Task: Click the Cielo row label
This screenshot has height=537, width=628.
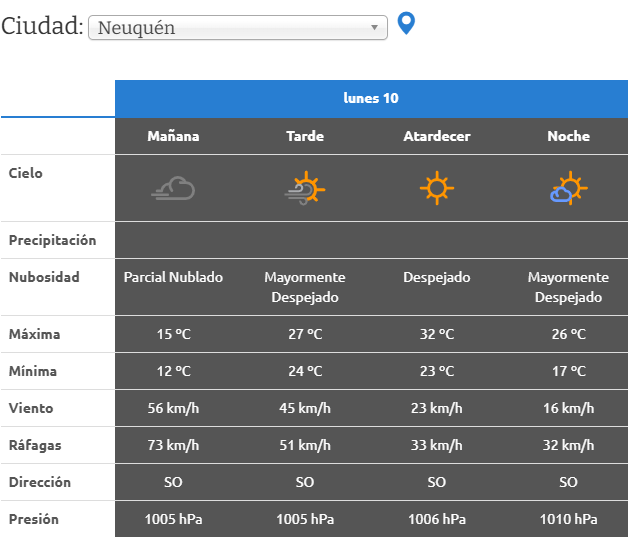Action: 26,173
